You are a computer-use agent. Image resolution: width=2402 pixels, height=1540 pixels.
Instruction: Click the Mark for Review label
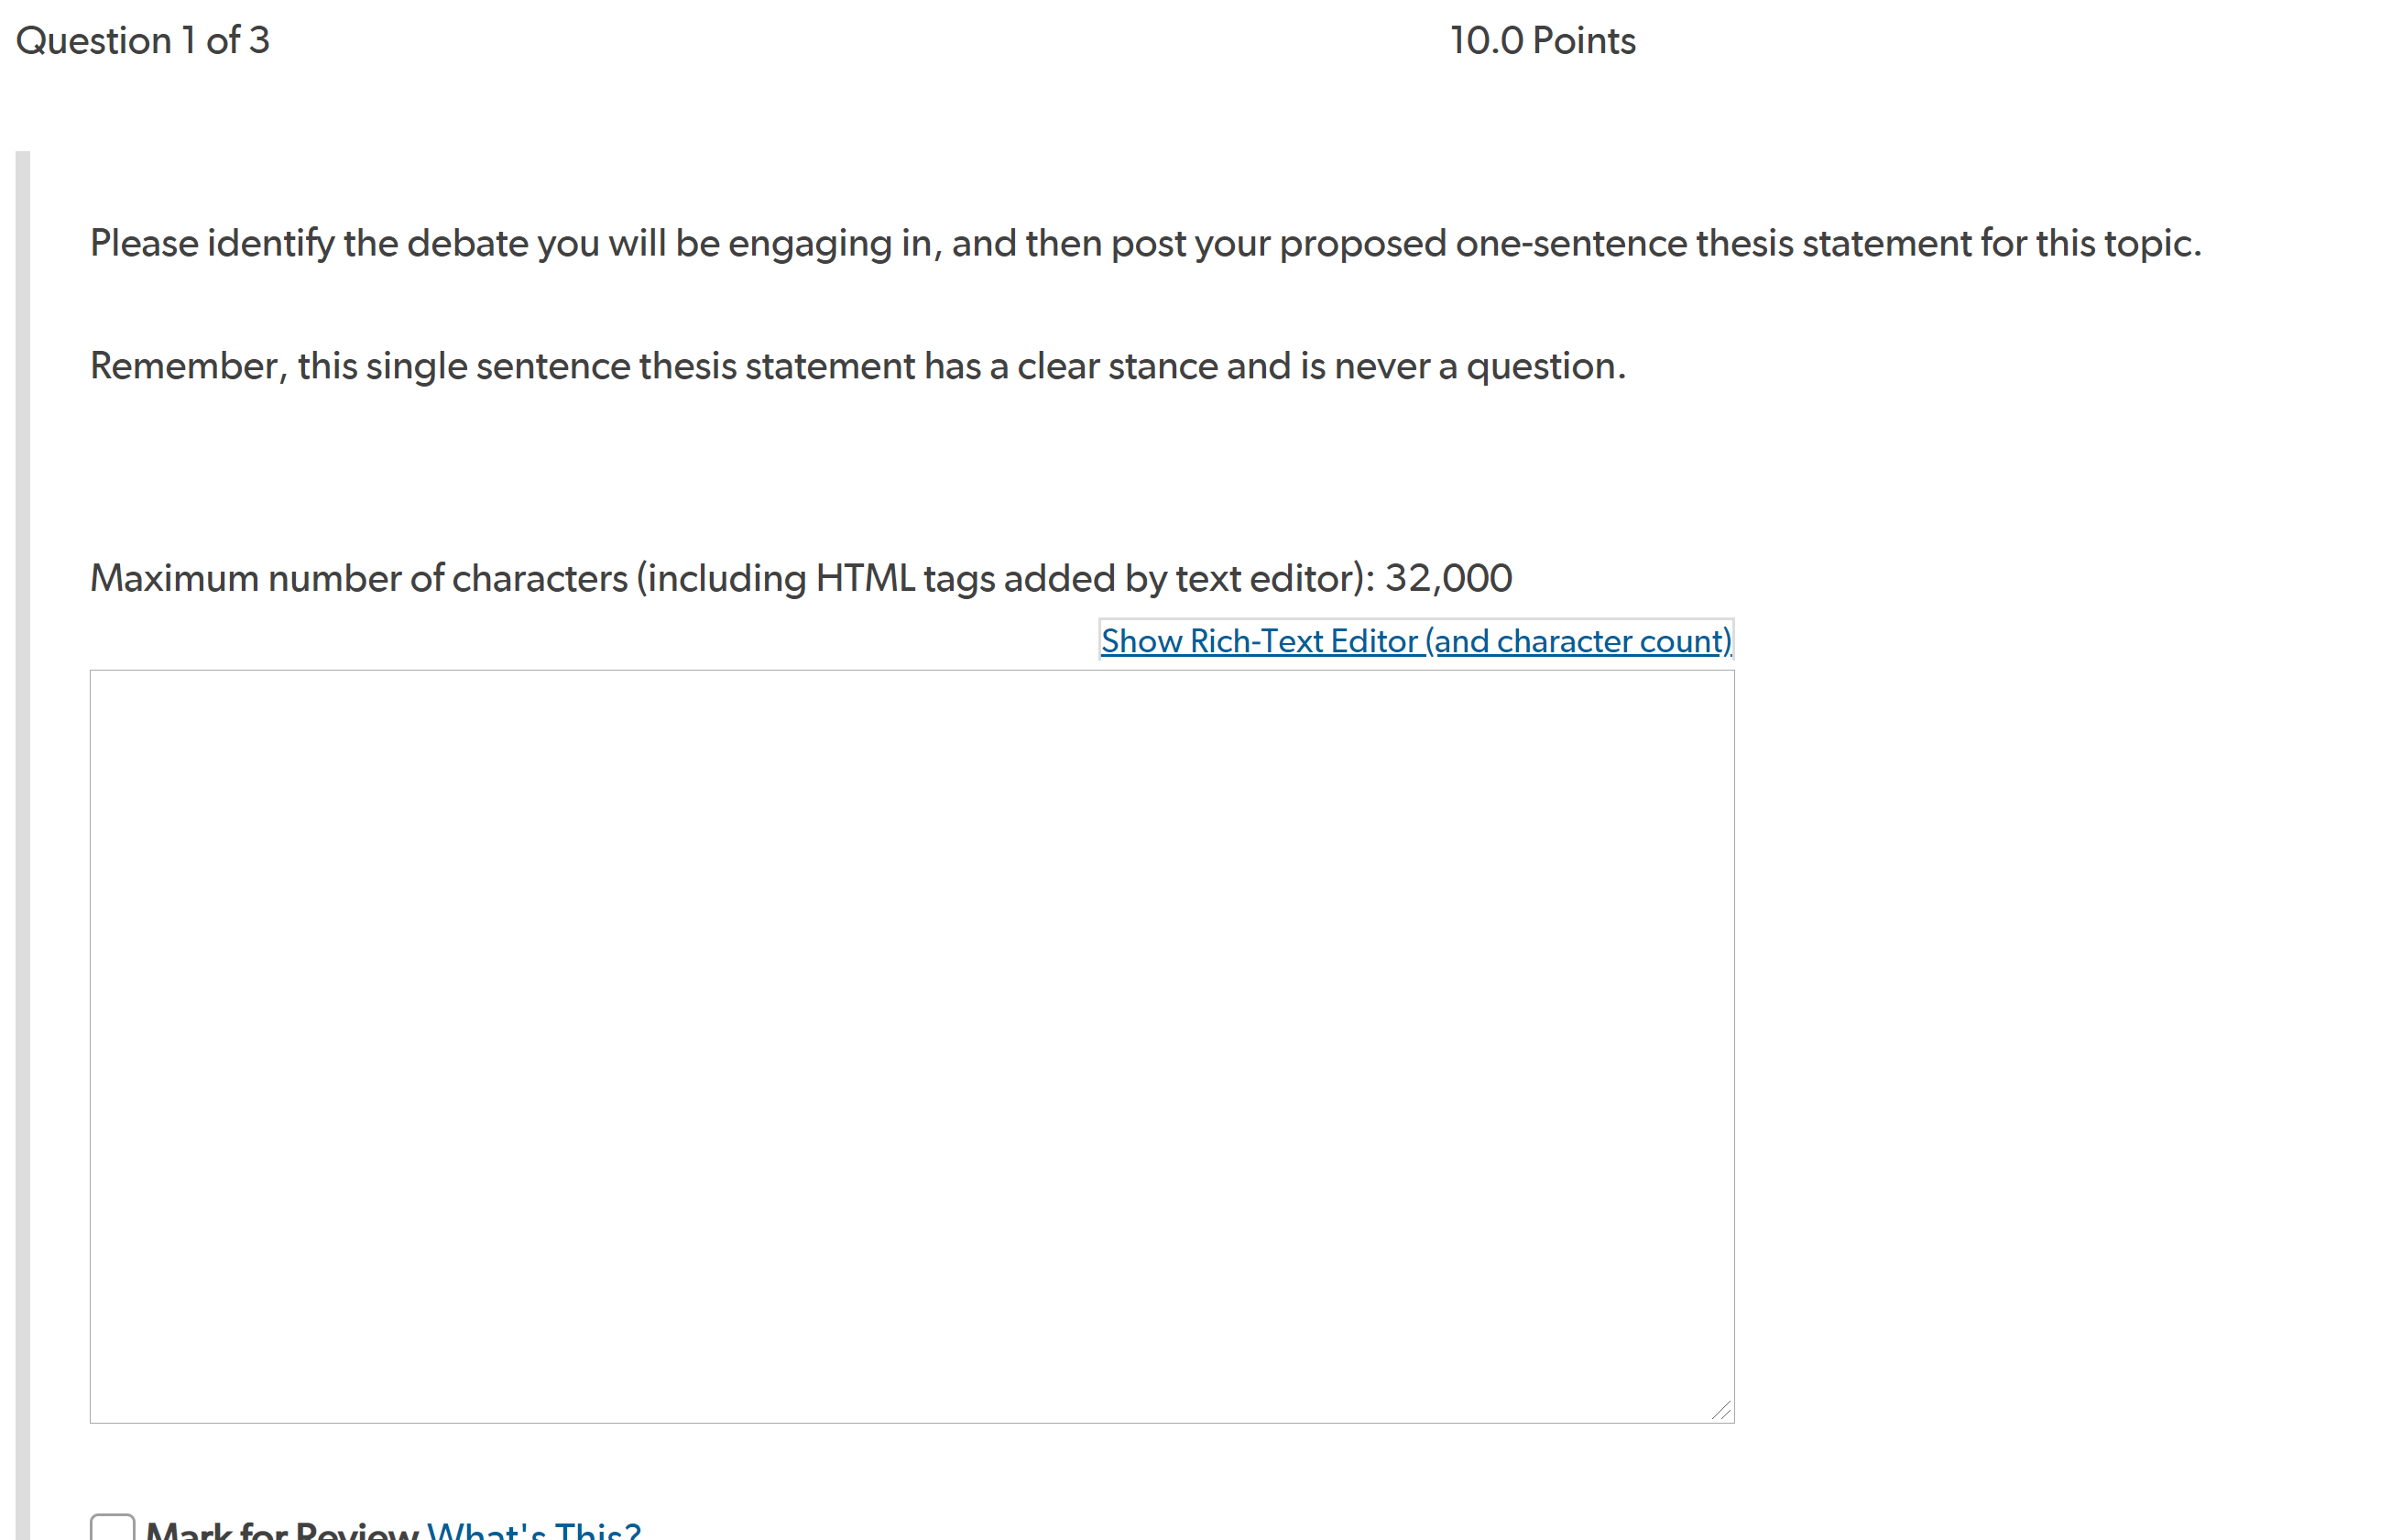pyautogui.click(x=282, y=1530)
